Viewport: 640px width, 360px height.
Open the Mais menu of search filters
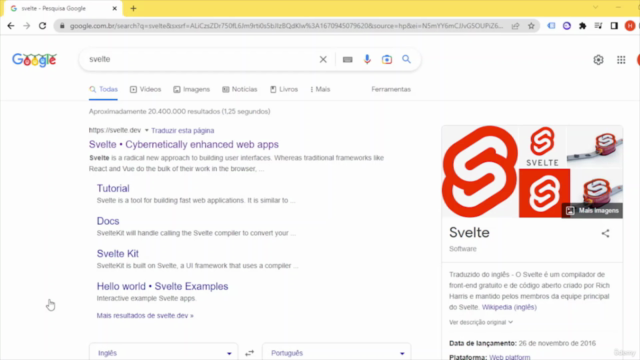coord(320,89)
